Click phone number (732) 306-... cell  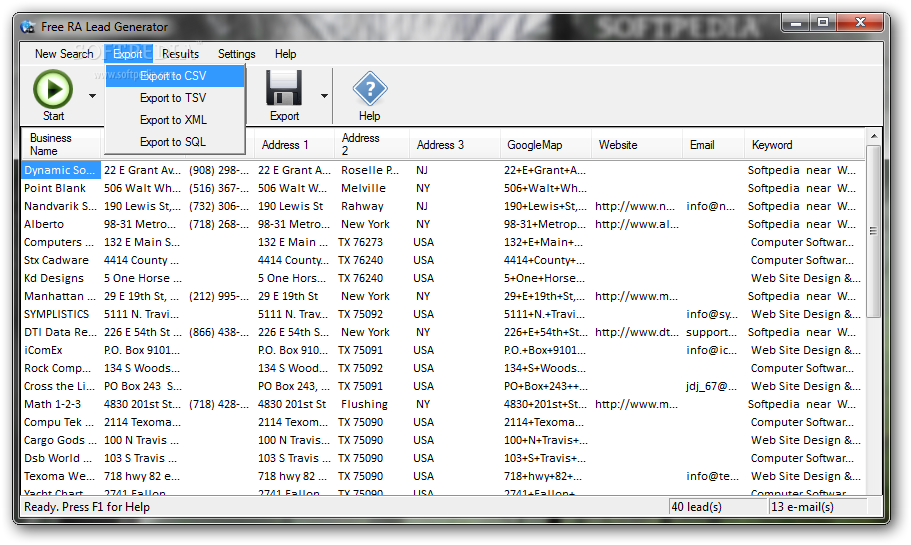pyautogui.click(x=218, y=206)
